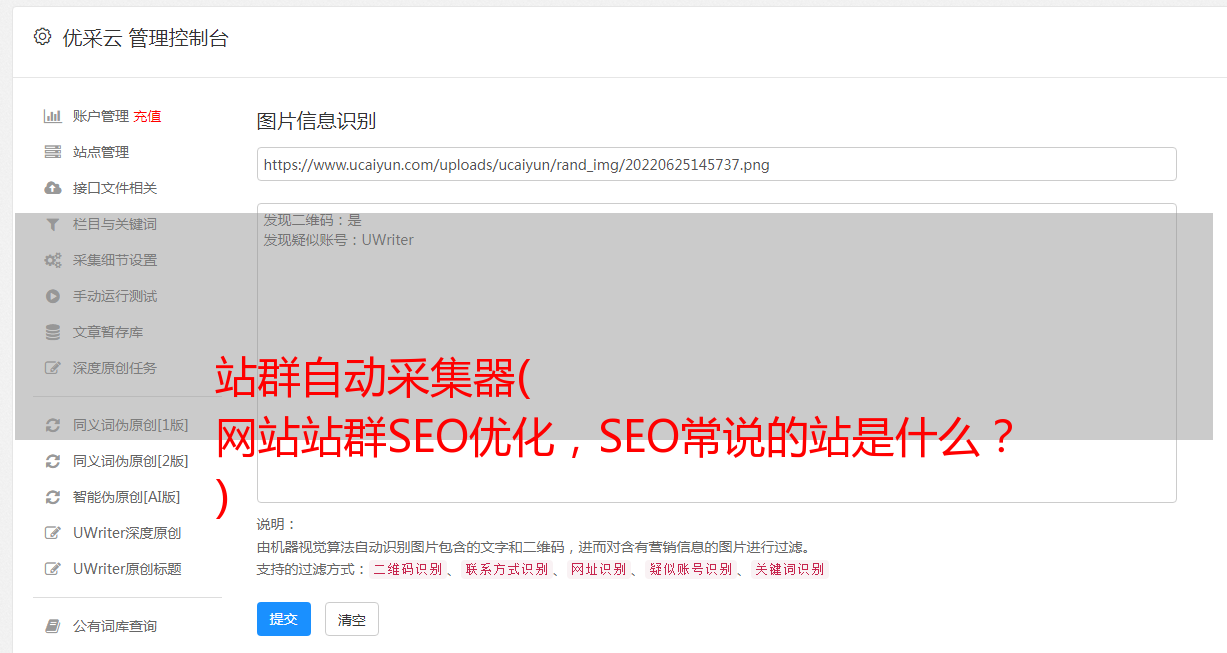Click inside the recognition results text area
Image resolution: width=1227 pixels, height=653 pixels.
tap(716, 352)
